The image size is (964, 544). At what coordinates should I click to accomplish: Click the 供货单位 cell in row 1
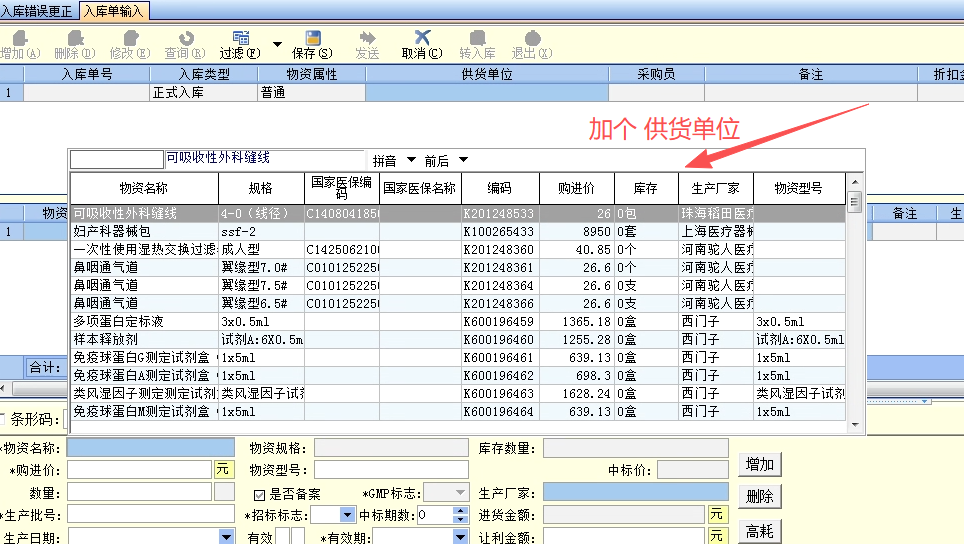pyautogui.click(x=487, y=92)
